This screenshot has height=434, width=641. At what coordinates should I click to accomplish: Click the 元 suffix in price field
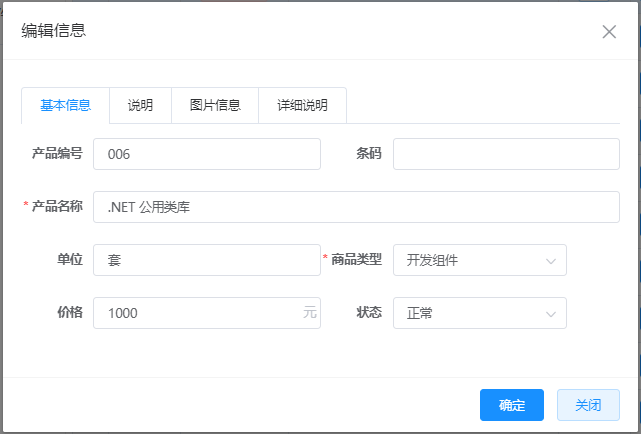[310, 313]
